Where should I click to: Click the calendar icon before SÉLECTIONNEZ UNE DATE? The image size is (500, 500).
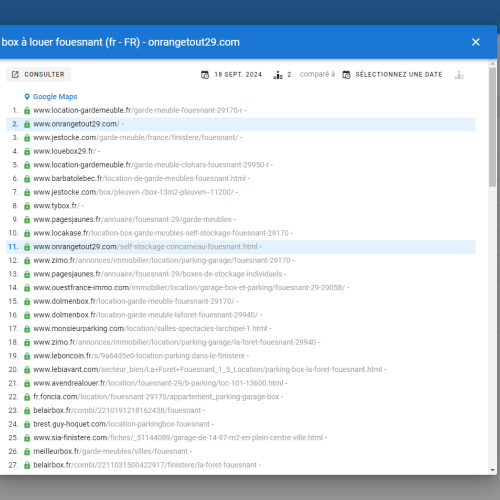pyautogui.click(x=346, y=74)
